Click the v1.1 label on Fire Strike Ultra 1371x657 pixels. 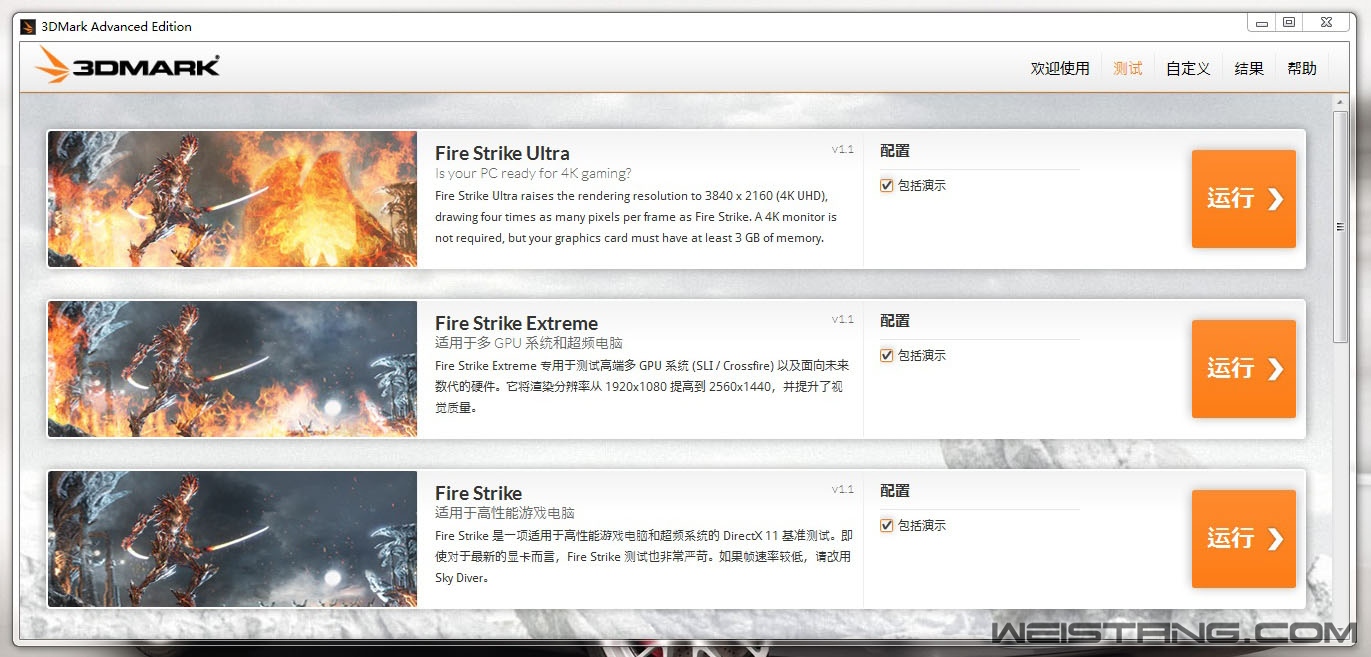tap(843, 149)
